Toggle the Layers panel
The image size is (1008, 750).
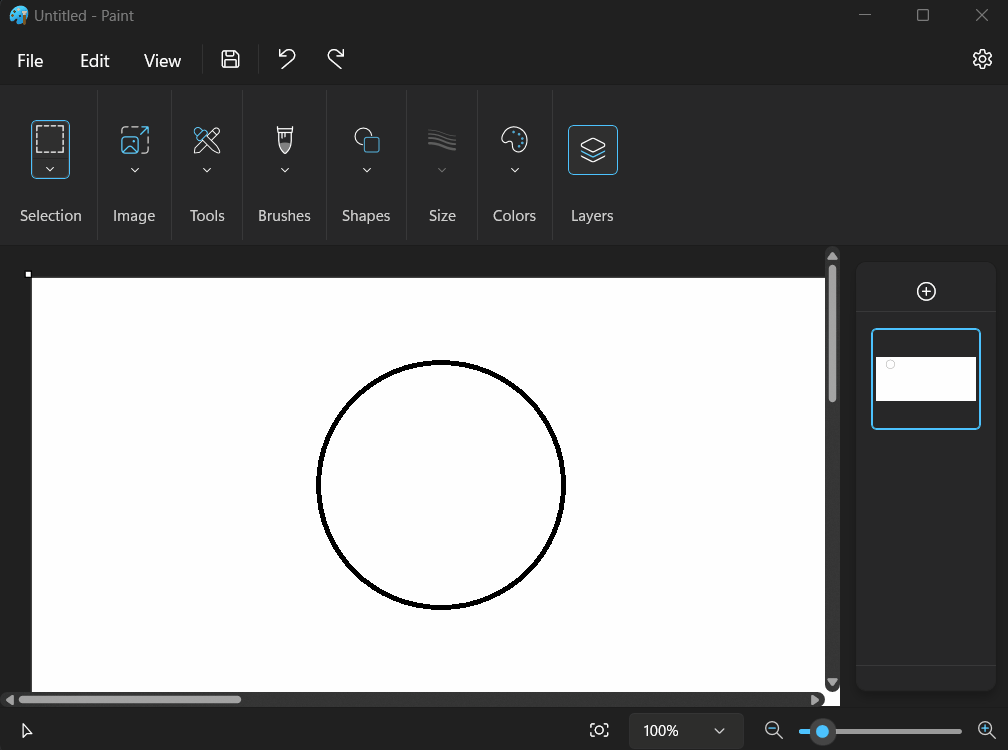(592, 149)
